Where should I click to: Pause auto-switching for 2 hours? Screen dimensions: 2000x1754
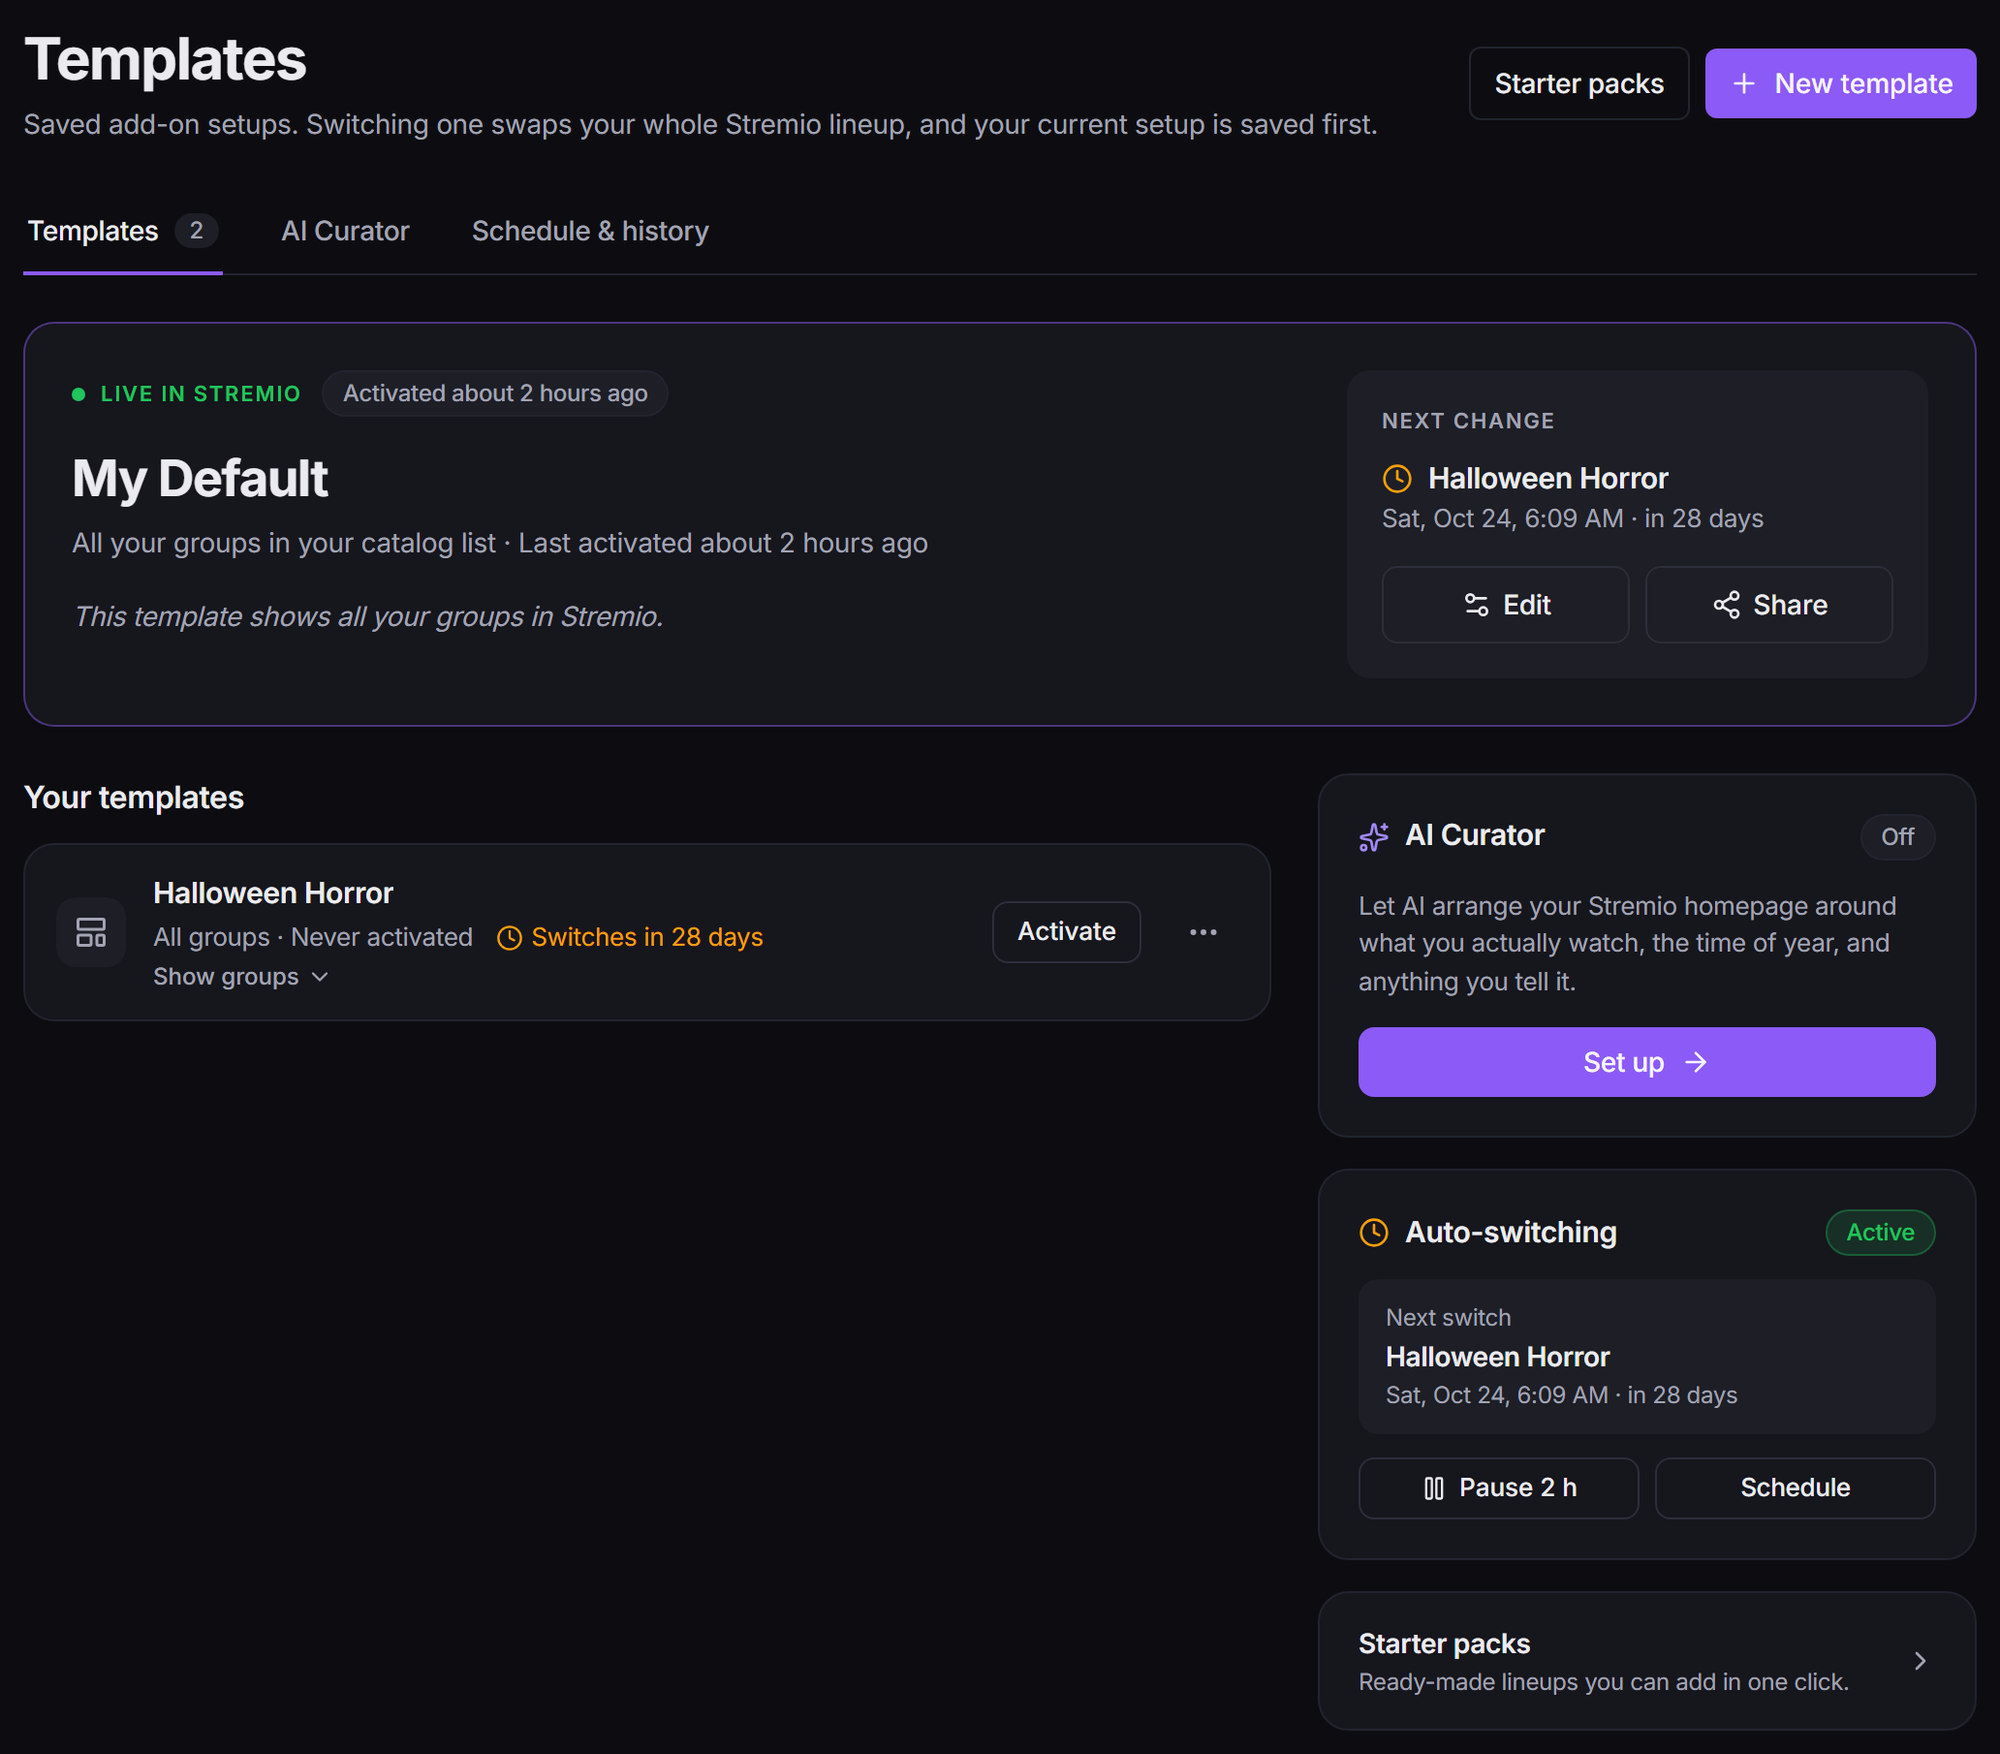tap(1498, 1488)
